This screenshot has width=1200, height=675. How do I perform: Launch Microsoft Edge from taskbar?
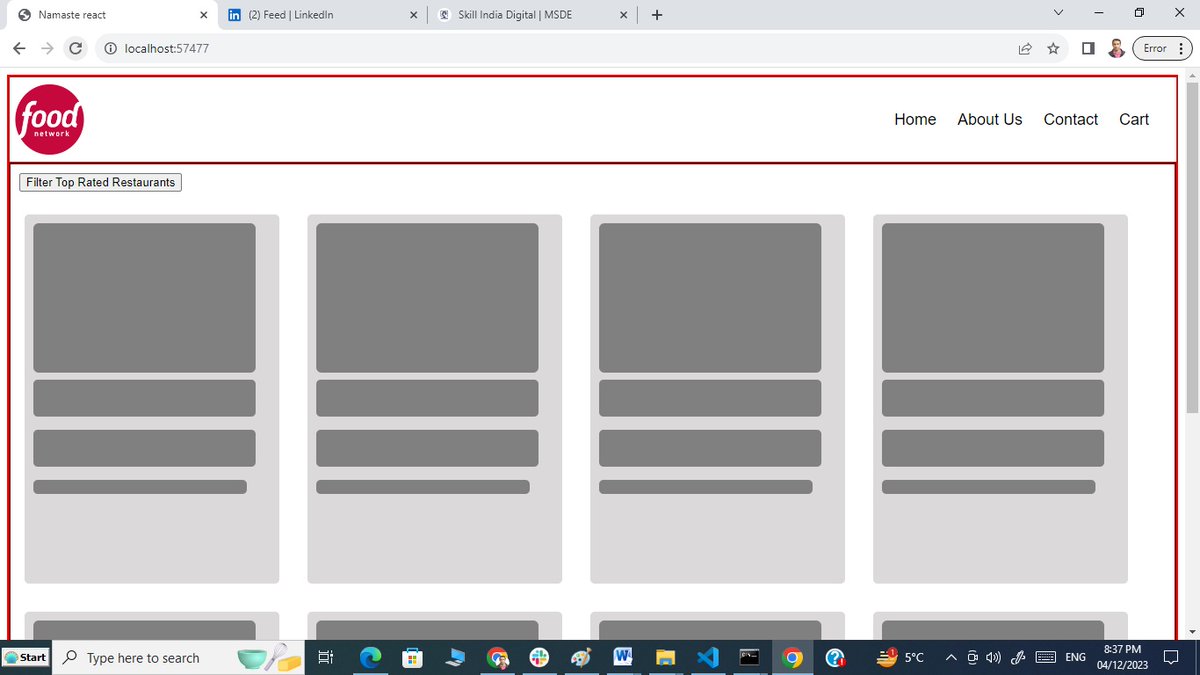tap(371, 658)
